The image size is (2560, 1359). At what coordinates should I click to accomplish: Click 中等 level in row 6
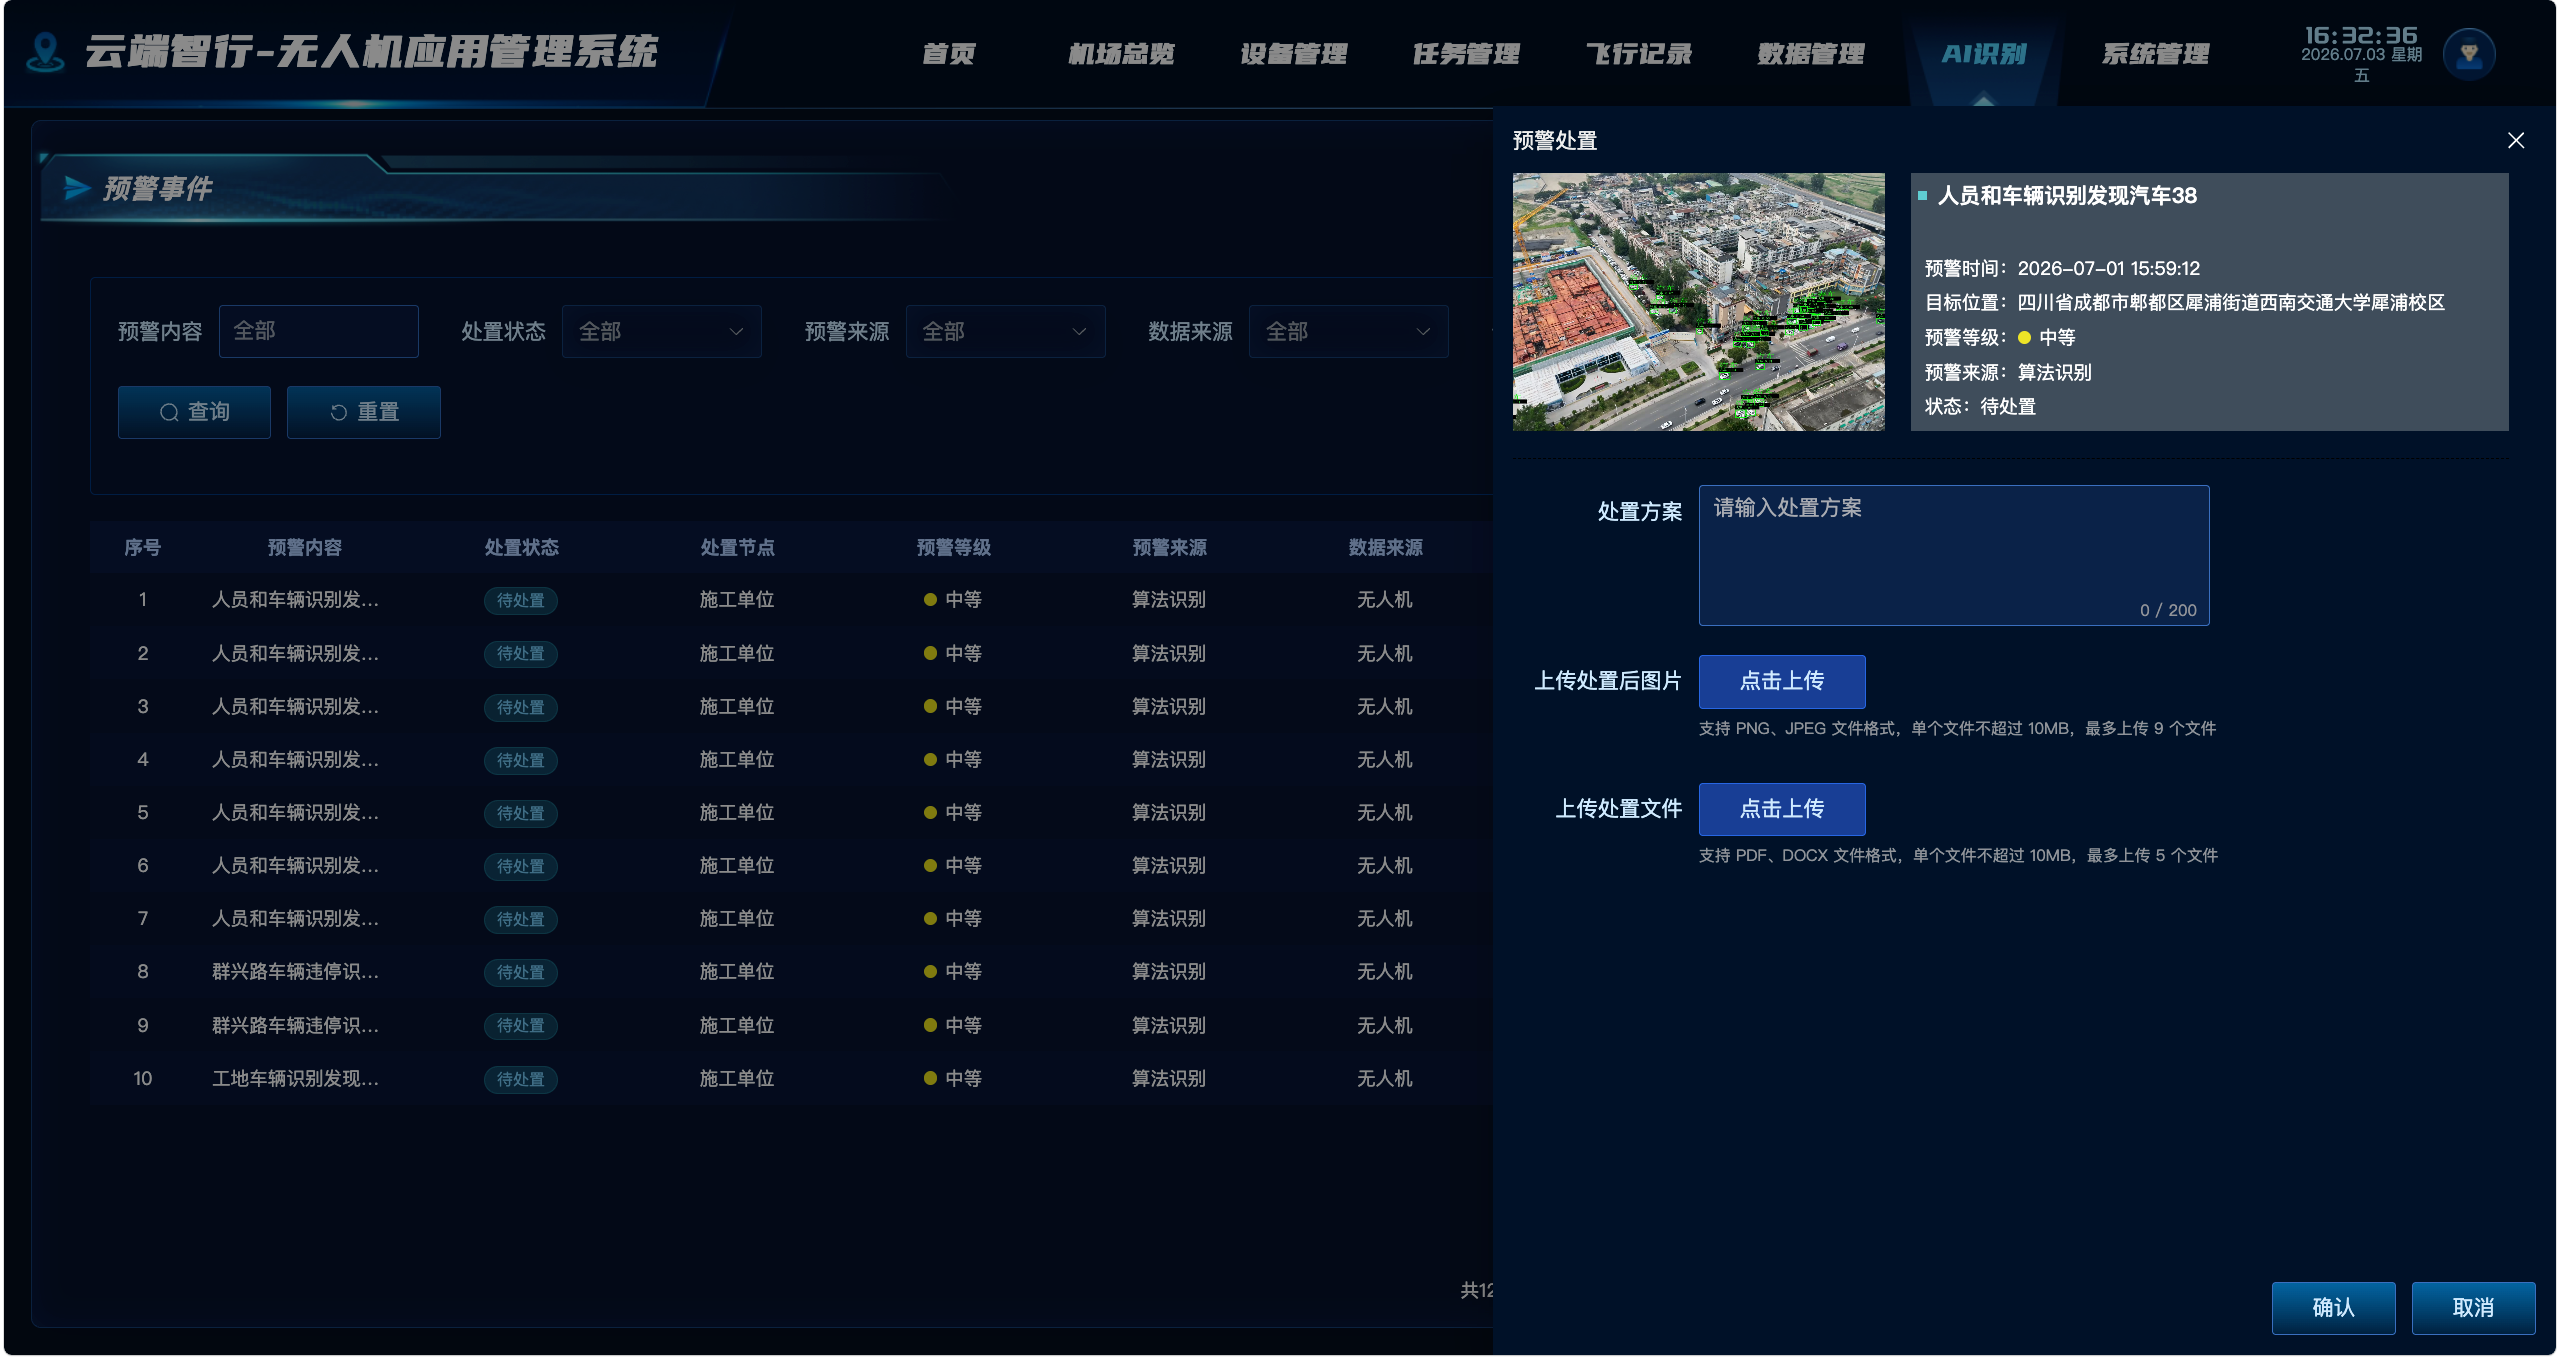pyautogui.click(x=953, y=866)
